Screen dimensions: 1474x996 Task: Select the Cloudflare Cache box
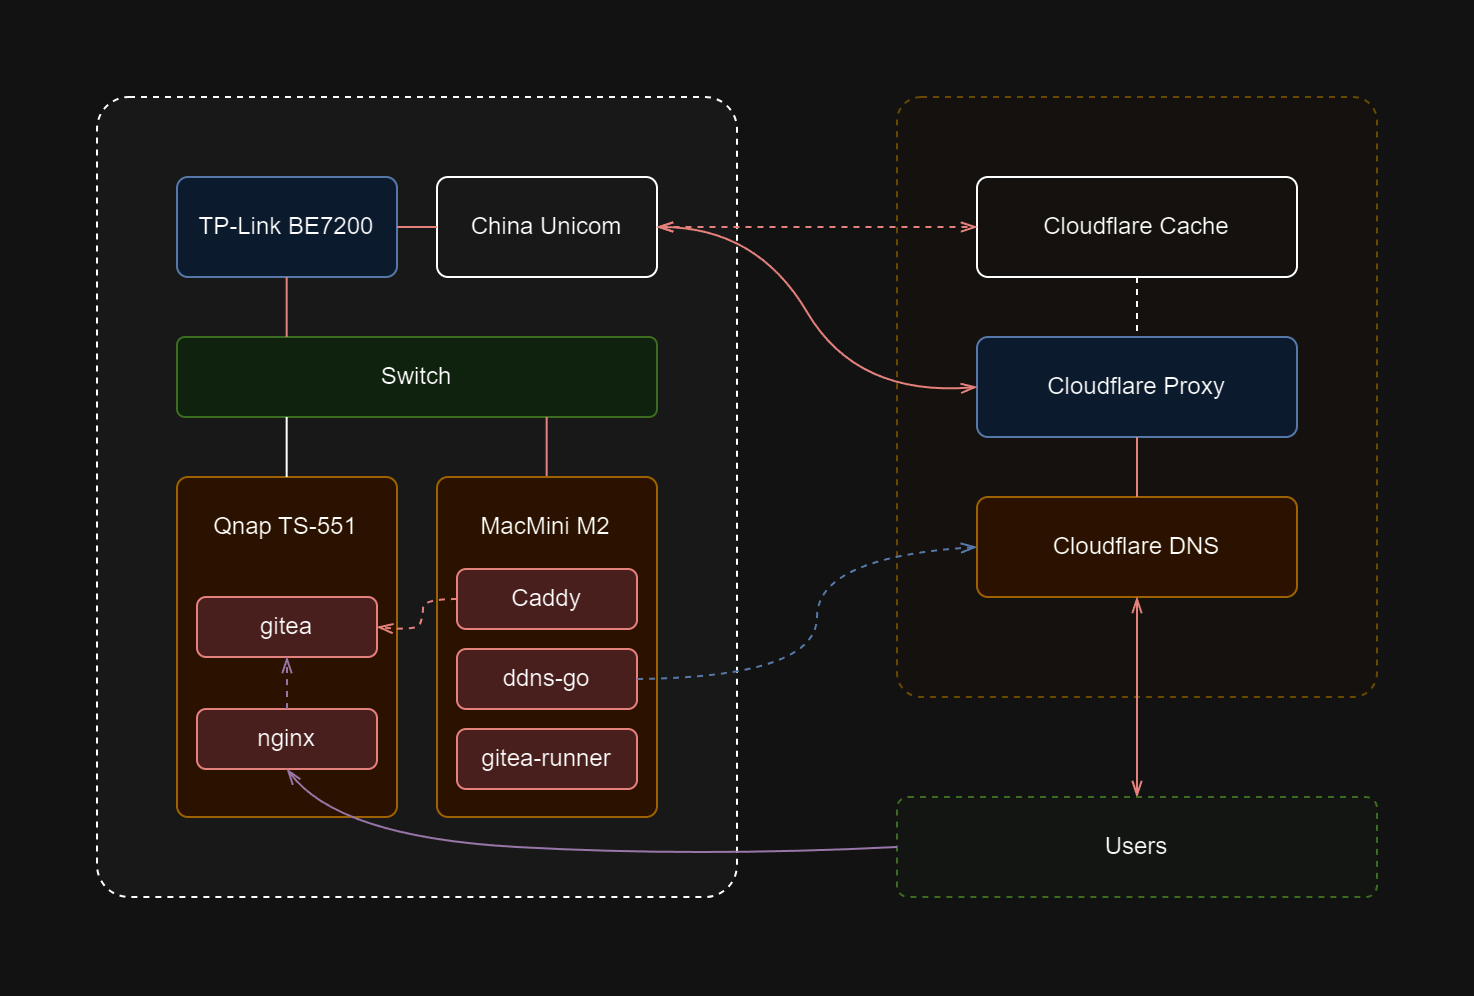[x=1136, y=227]
